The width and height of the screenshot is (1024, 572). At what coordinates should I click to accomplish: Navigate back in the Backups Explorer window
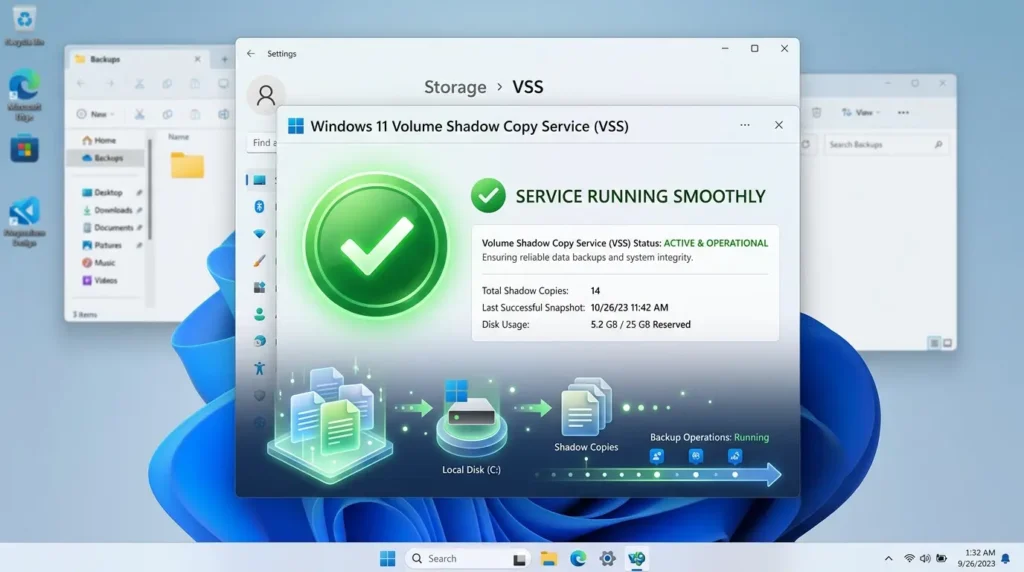click(81, 84)
